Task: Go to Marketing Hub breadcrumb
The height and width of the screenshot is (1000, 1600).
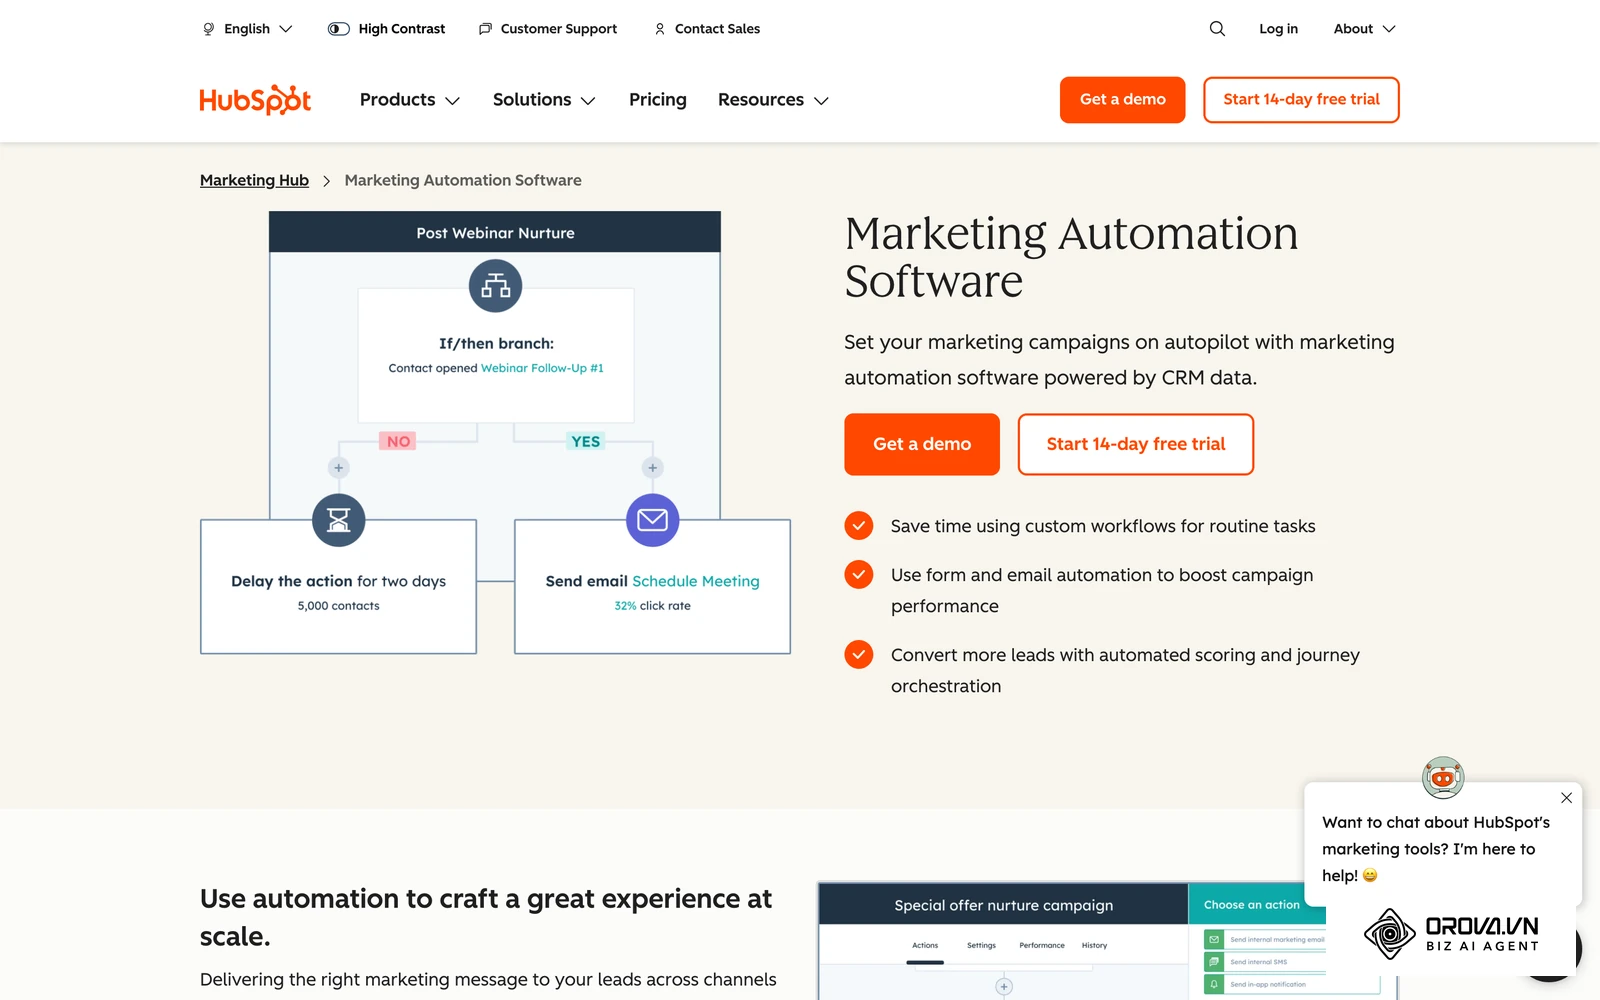Action: (x=254, y=180)
